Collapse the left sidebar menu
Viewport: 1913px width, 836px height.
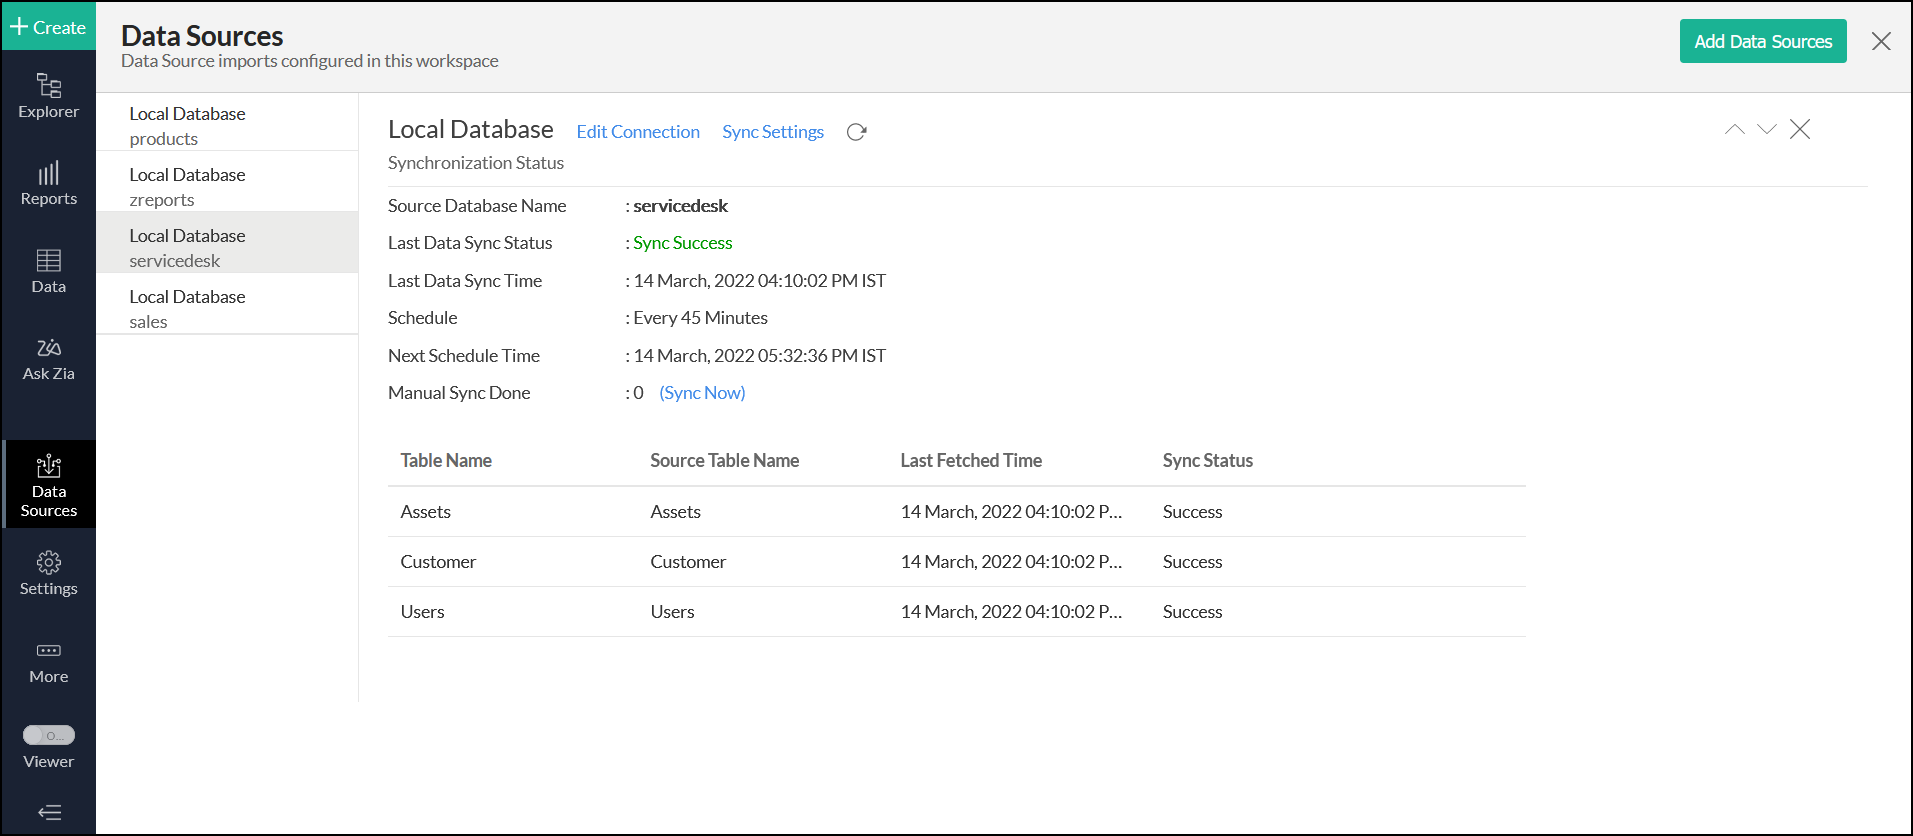tap(49, 812)
